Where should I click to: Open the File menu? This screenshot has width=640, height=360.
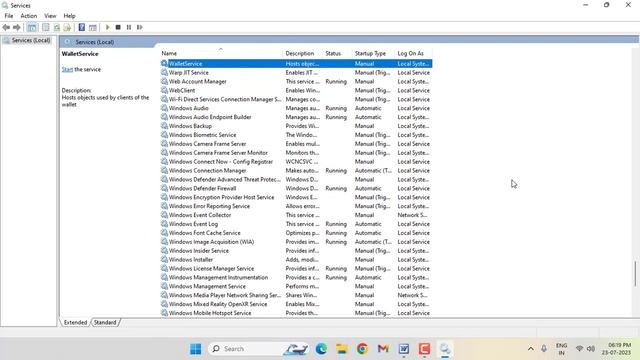(9, 16)
